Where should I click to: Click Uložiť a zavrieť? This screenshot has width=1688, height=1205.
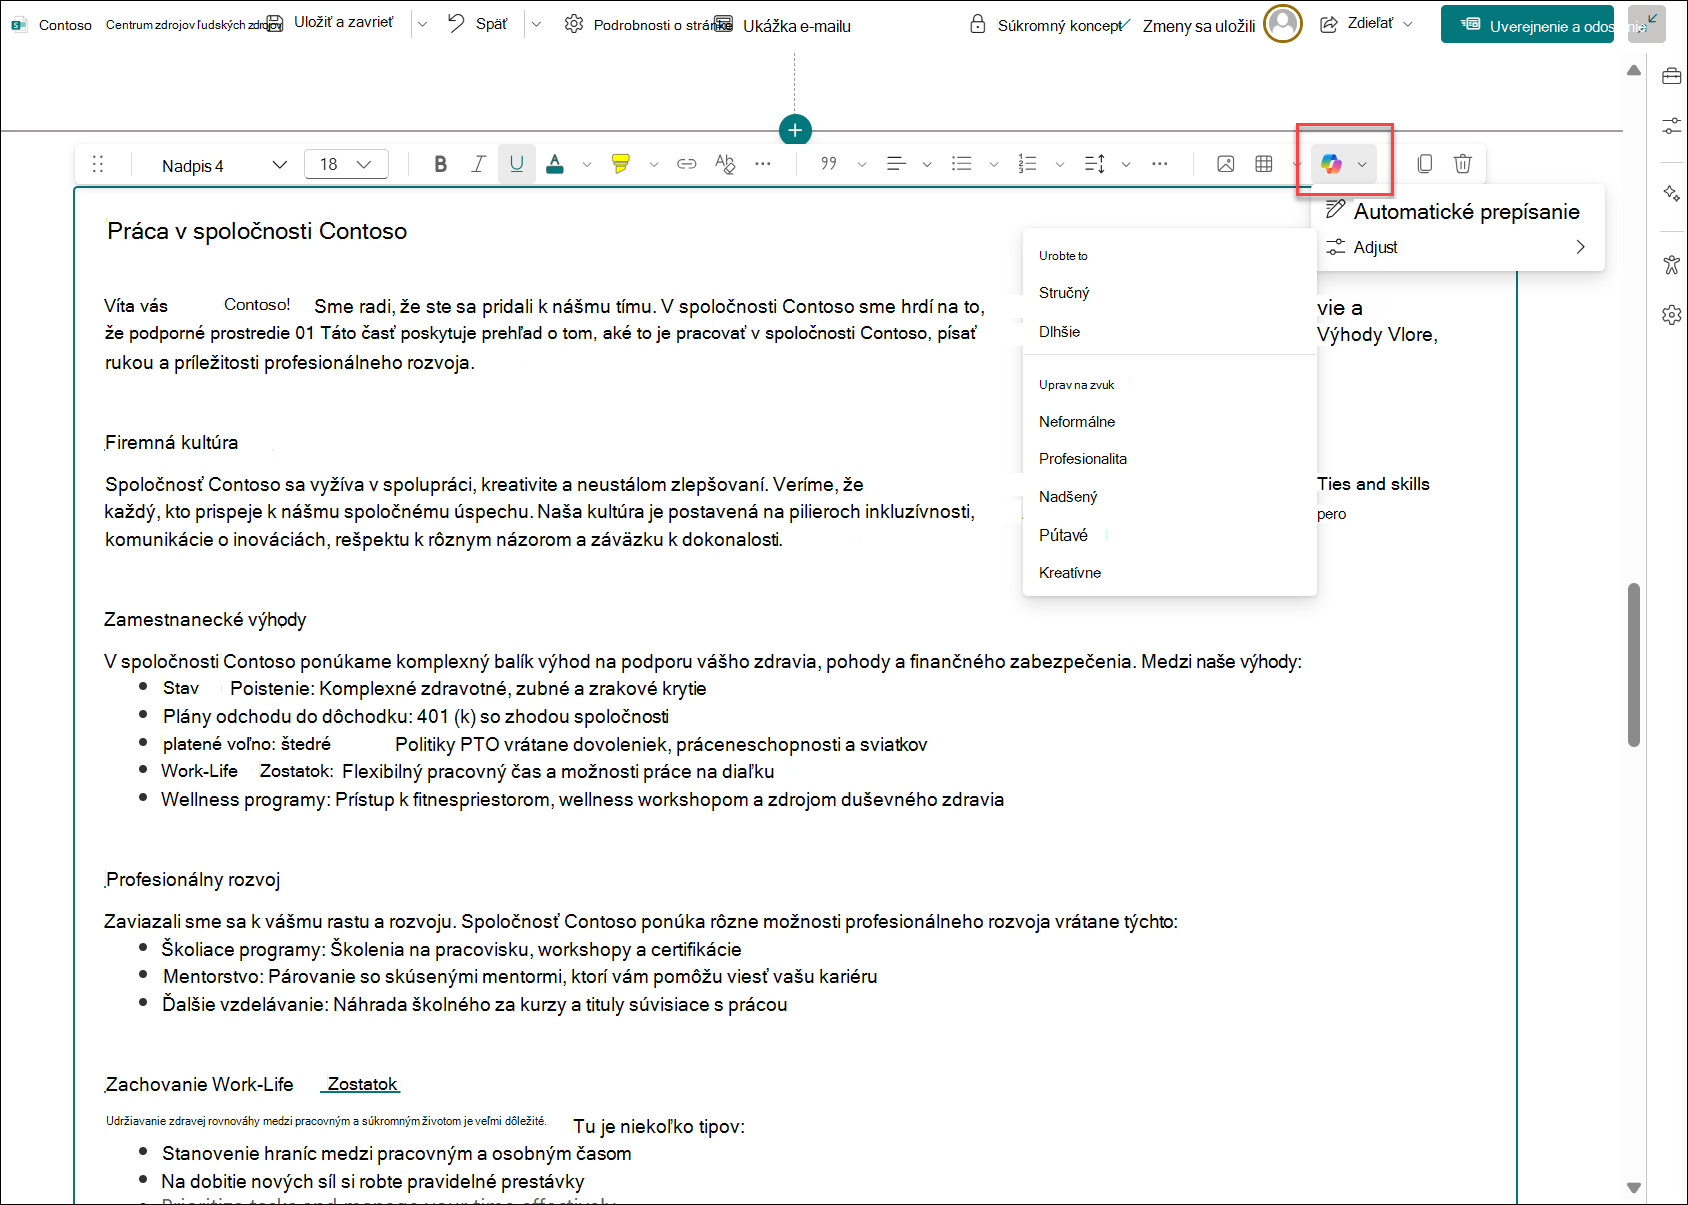coord(331,23)
